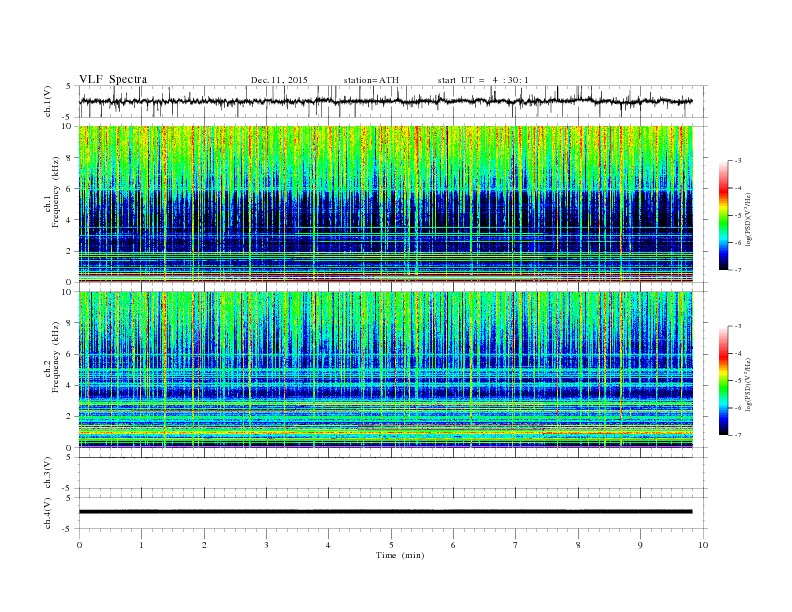
Task: Click the ch.1 spectrogram color scale bar
Action: coord(723,215)
